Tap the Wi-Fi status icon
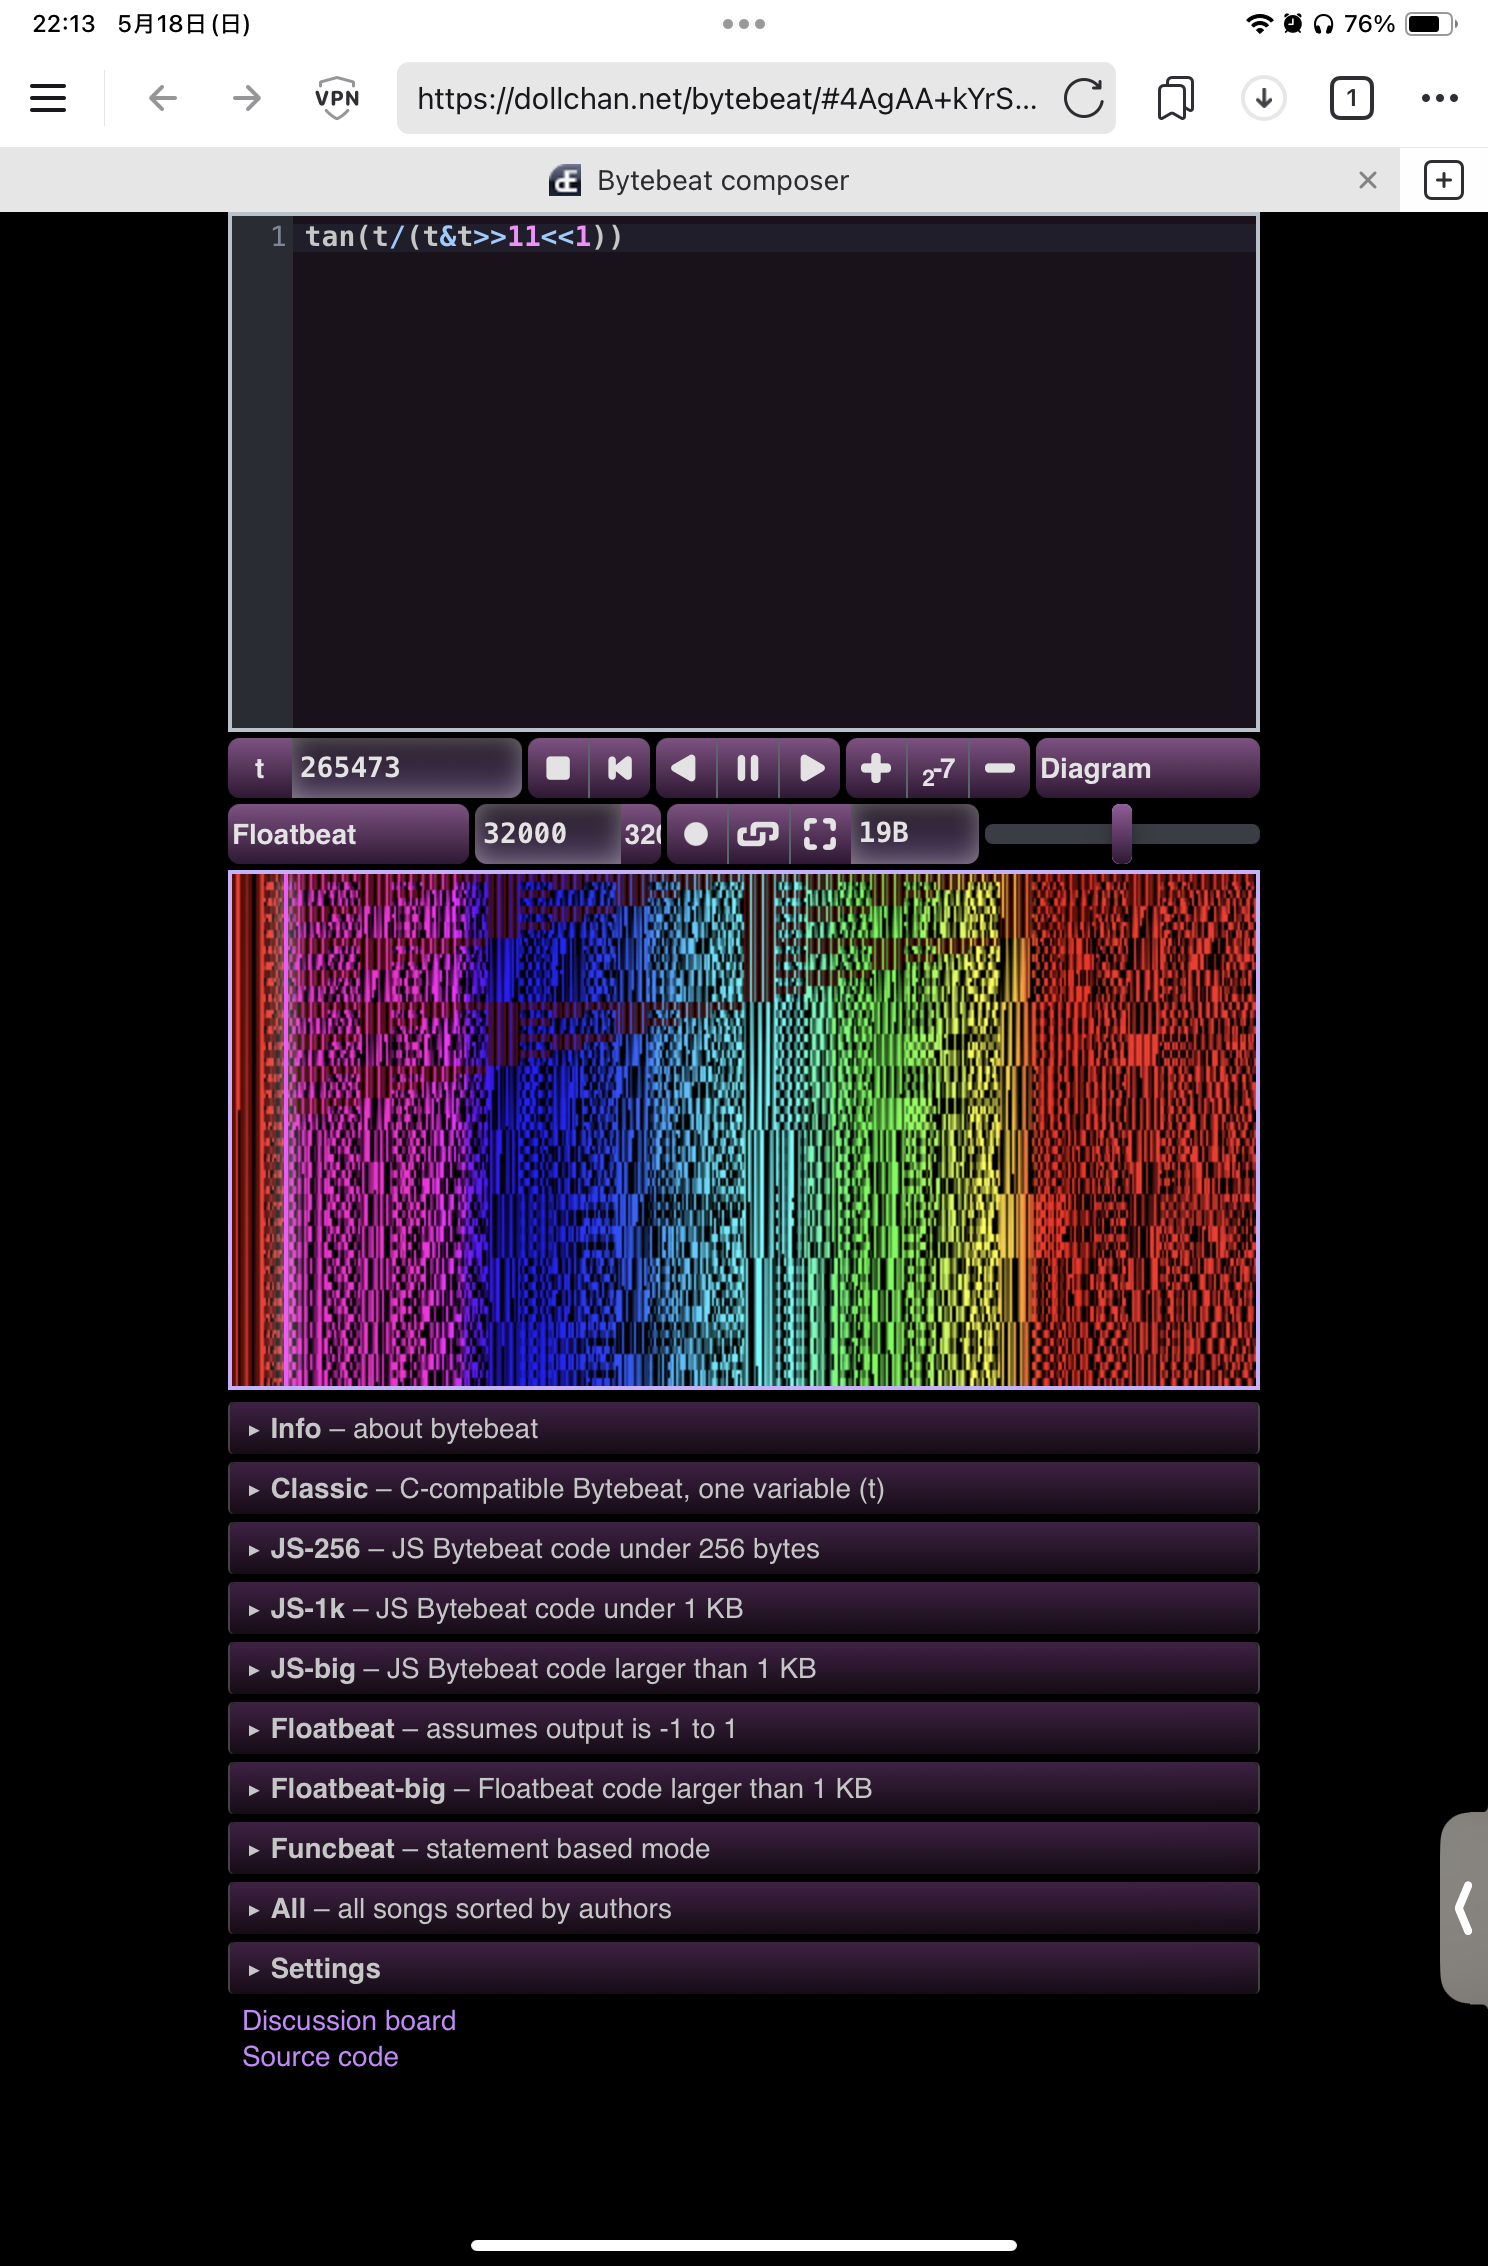 point(1260,24)
